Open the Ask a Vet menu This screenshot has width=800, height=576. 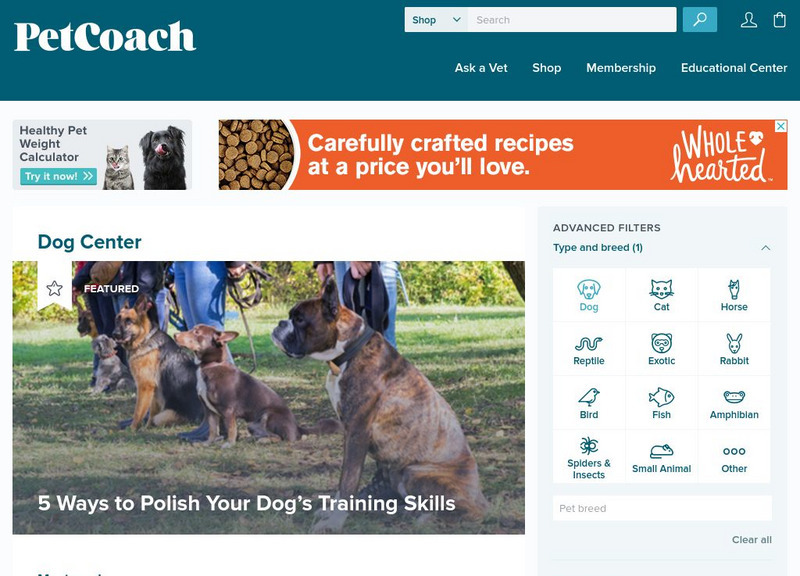(x=481, y=68)
